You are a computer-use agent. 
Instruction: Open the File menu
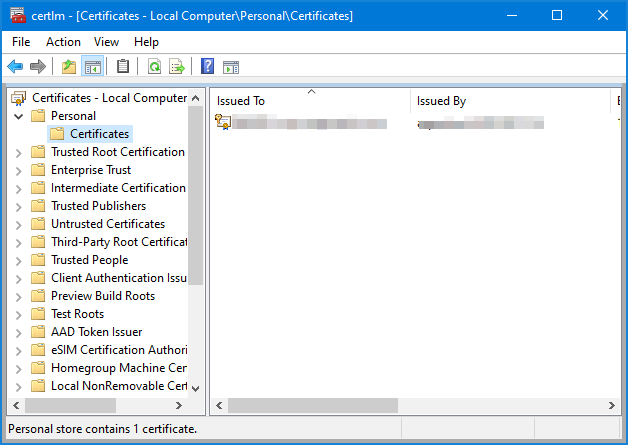tap(21, 42)
